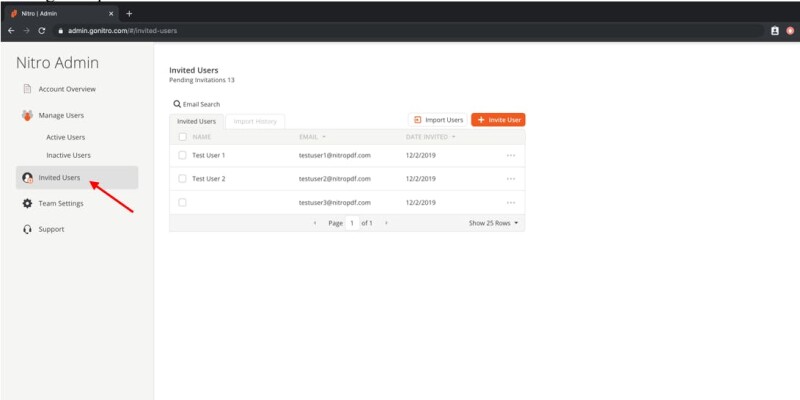800x400 pixels.
Task: Click the Nitro Admin title
Action: coord(58,63)
